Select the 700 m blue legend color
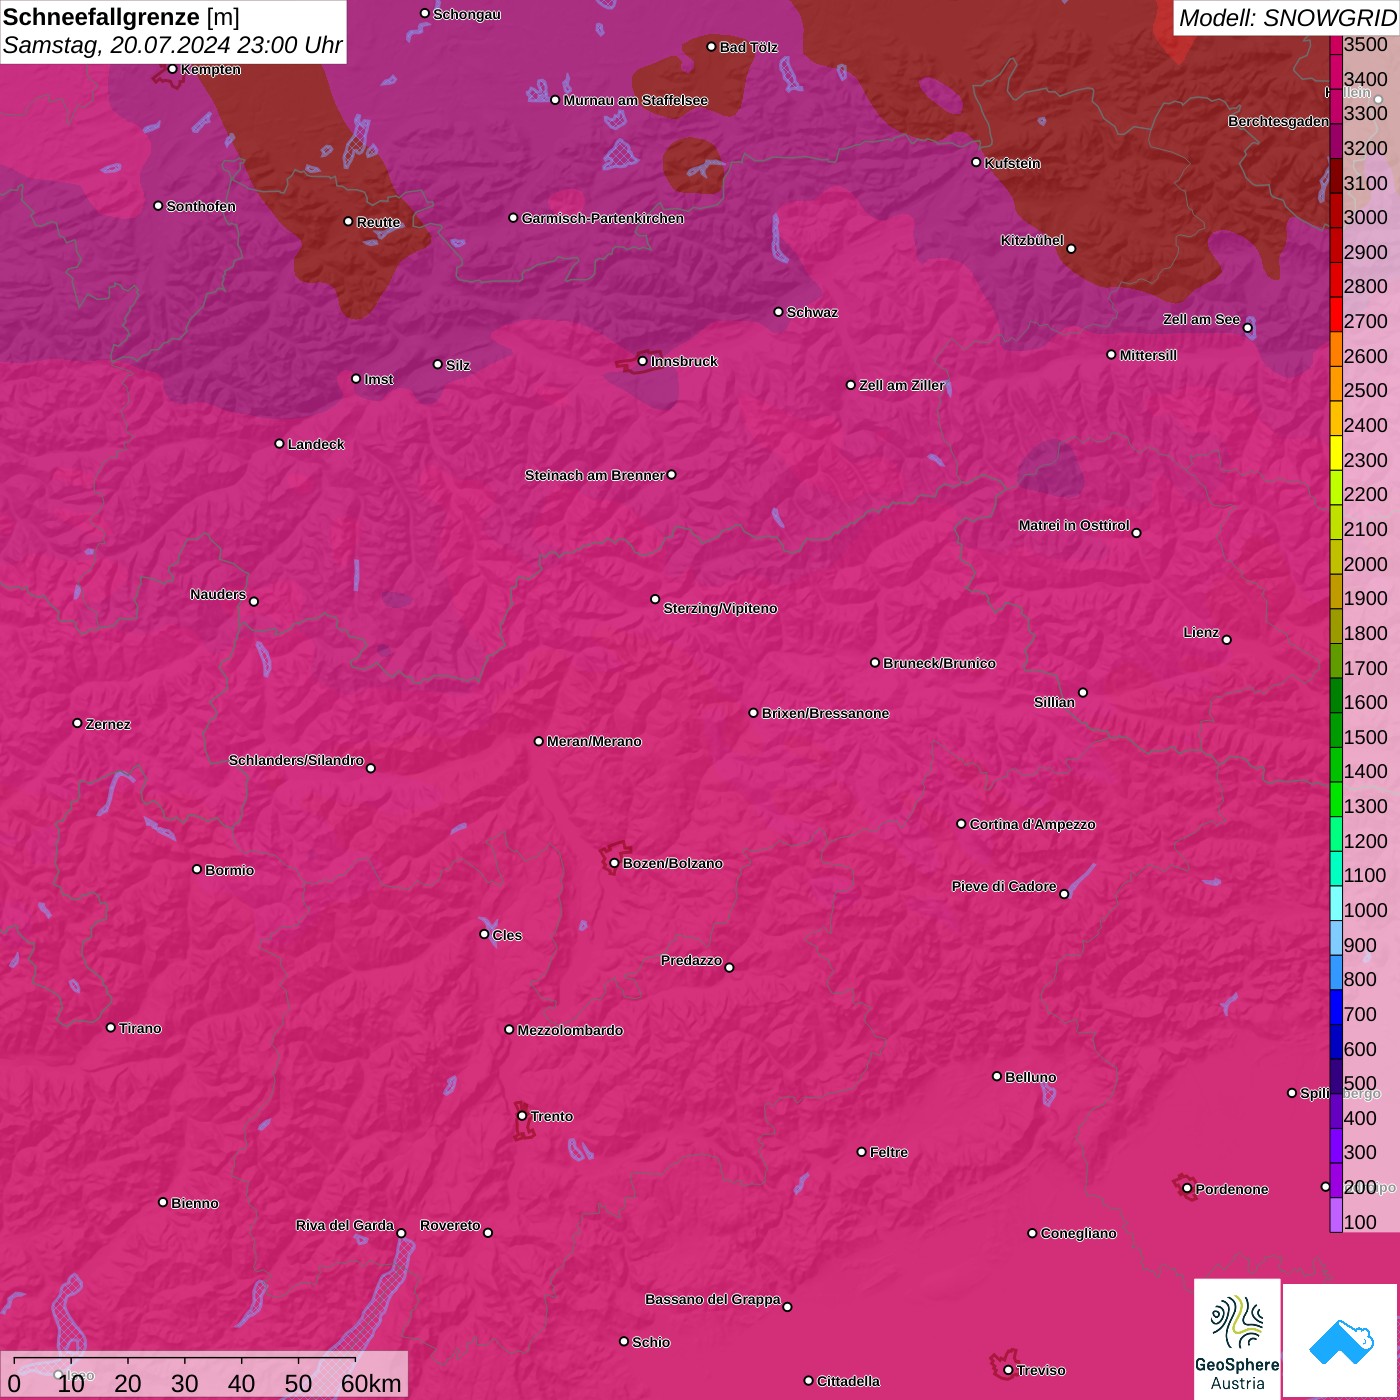 1335,1006
